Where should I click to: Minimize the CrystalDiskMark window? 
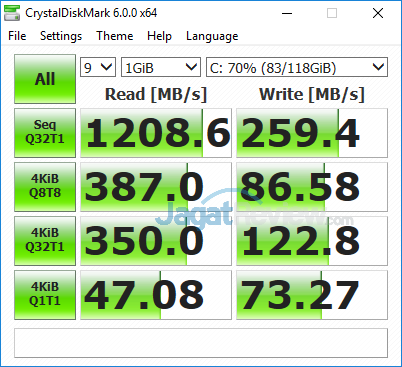coord(287,13)
